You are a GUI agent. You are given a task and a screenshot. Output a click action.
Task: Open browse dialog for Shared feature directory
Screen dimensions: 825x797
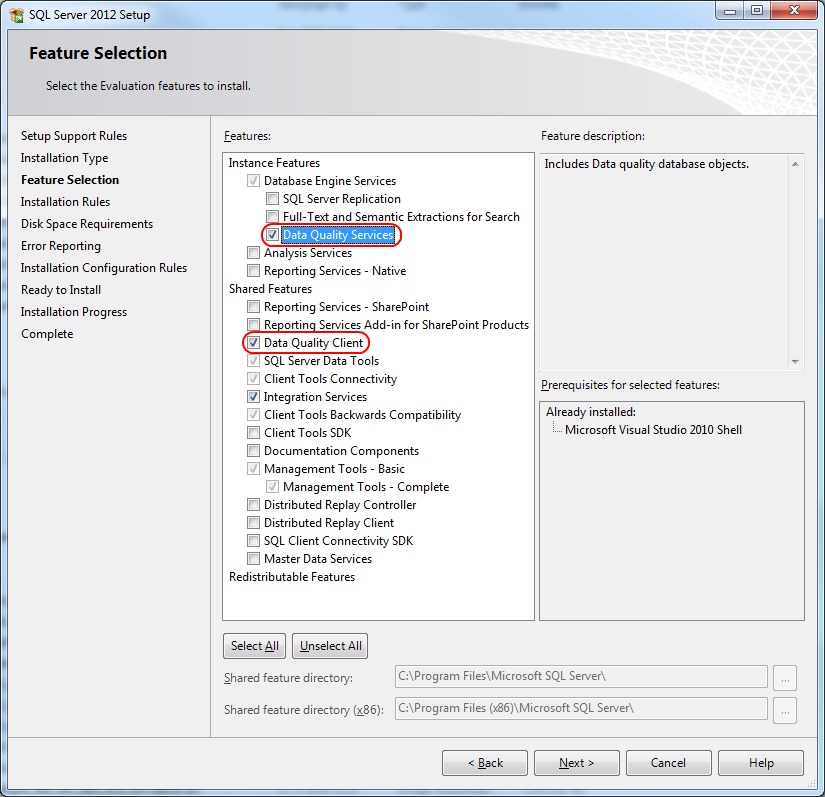point(785,677)
